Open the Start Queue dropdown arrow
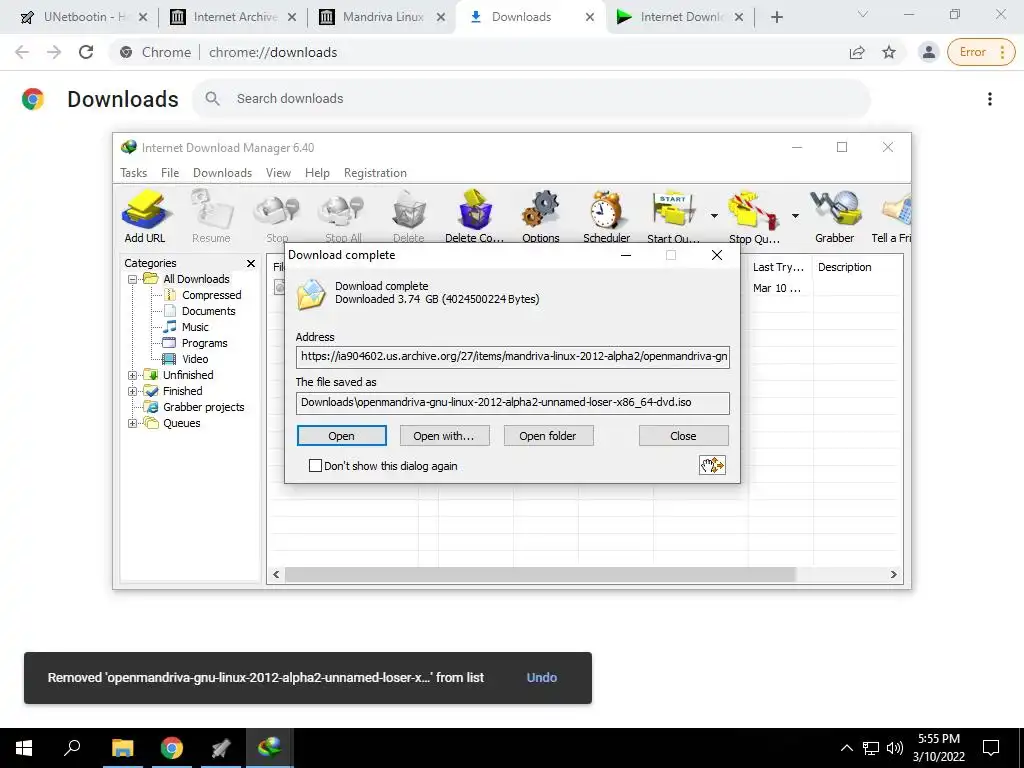Image resolution: width=1024 pixels, height=768 pixels. 714,216
